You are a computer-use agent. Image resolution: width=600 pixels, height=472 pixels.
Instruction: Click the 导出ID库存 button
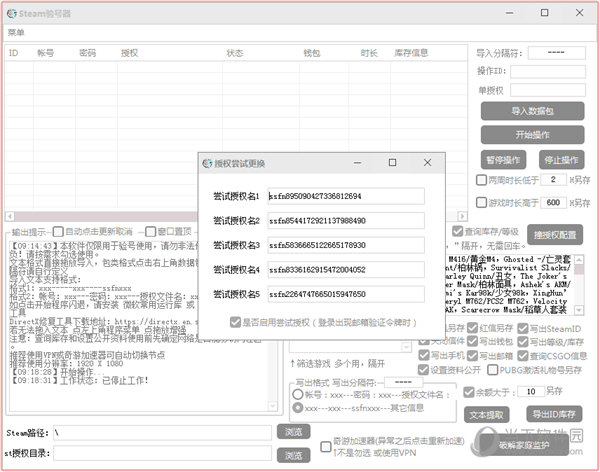tap(554, 414)
